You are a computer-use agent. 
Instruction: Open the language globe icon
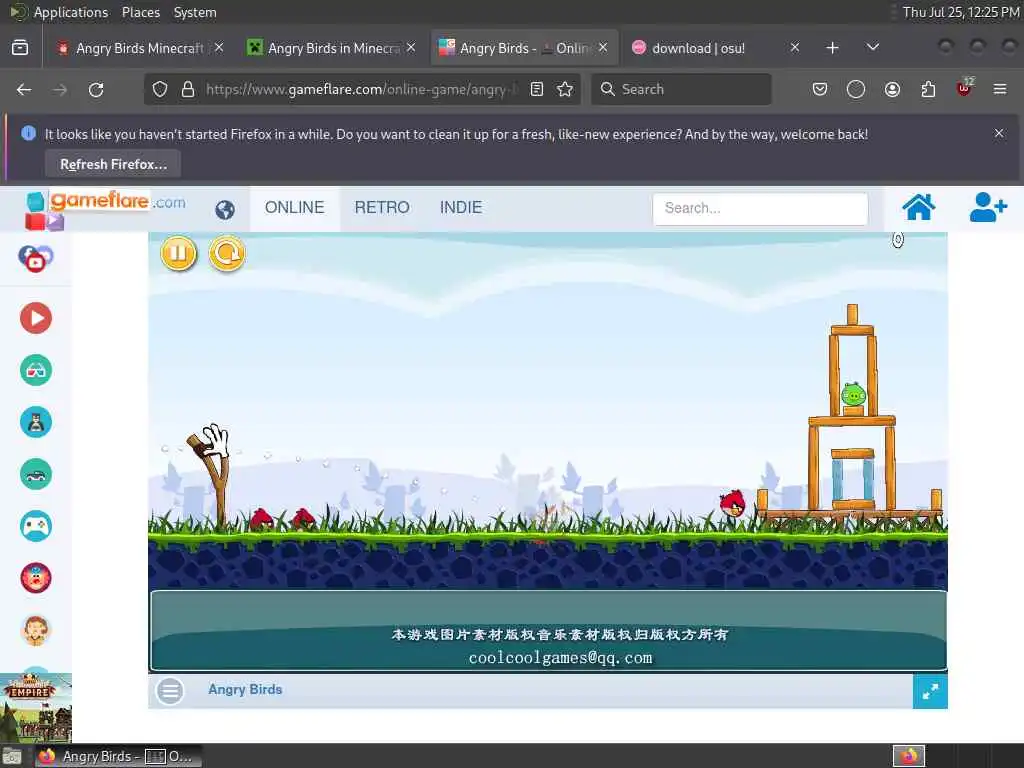225,210
